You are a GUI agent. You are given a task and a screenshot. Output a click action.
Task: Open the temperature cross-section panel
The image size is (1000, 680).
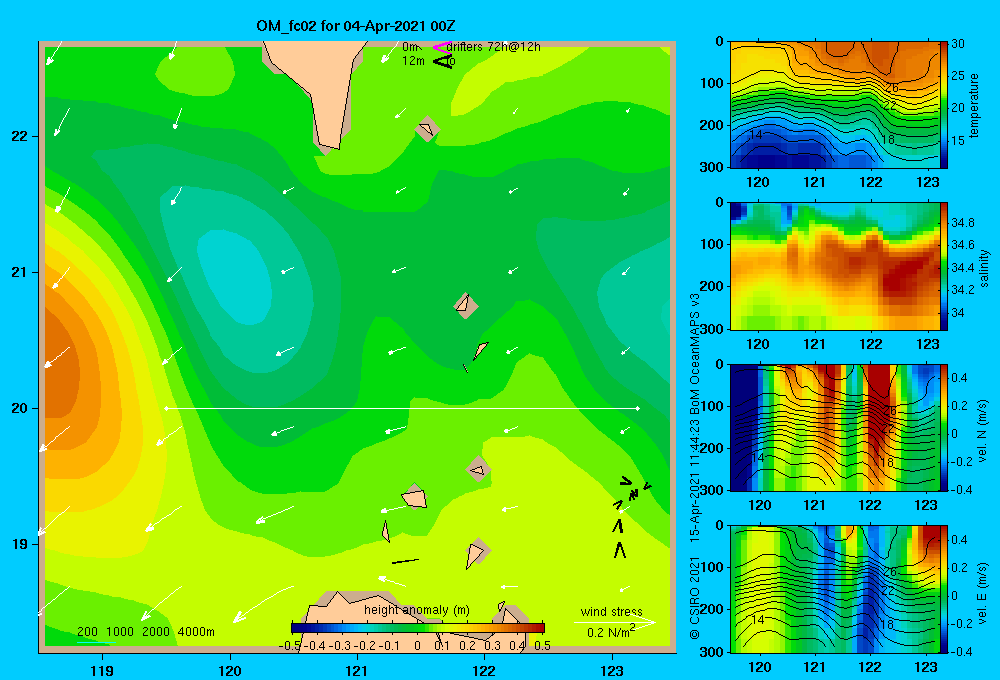834,105
